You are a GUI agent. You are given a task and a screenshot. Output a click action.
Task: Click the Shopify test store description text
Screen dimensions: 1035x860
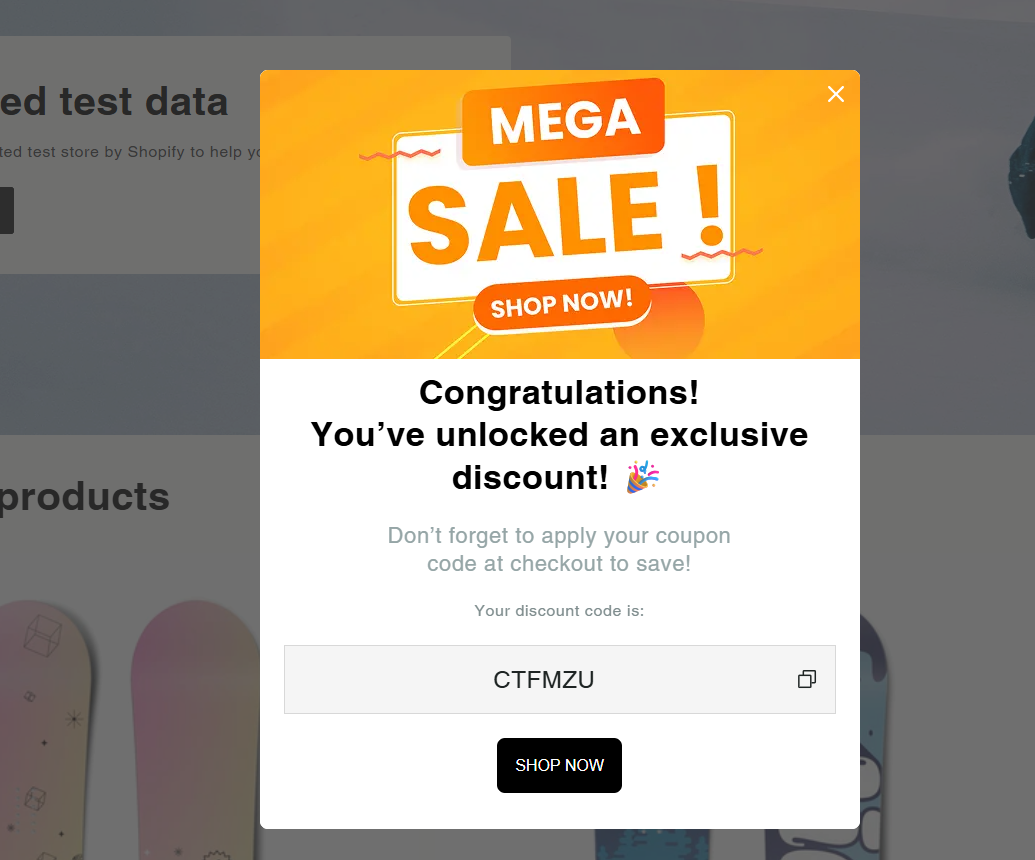(130, 152)
